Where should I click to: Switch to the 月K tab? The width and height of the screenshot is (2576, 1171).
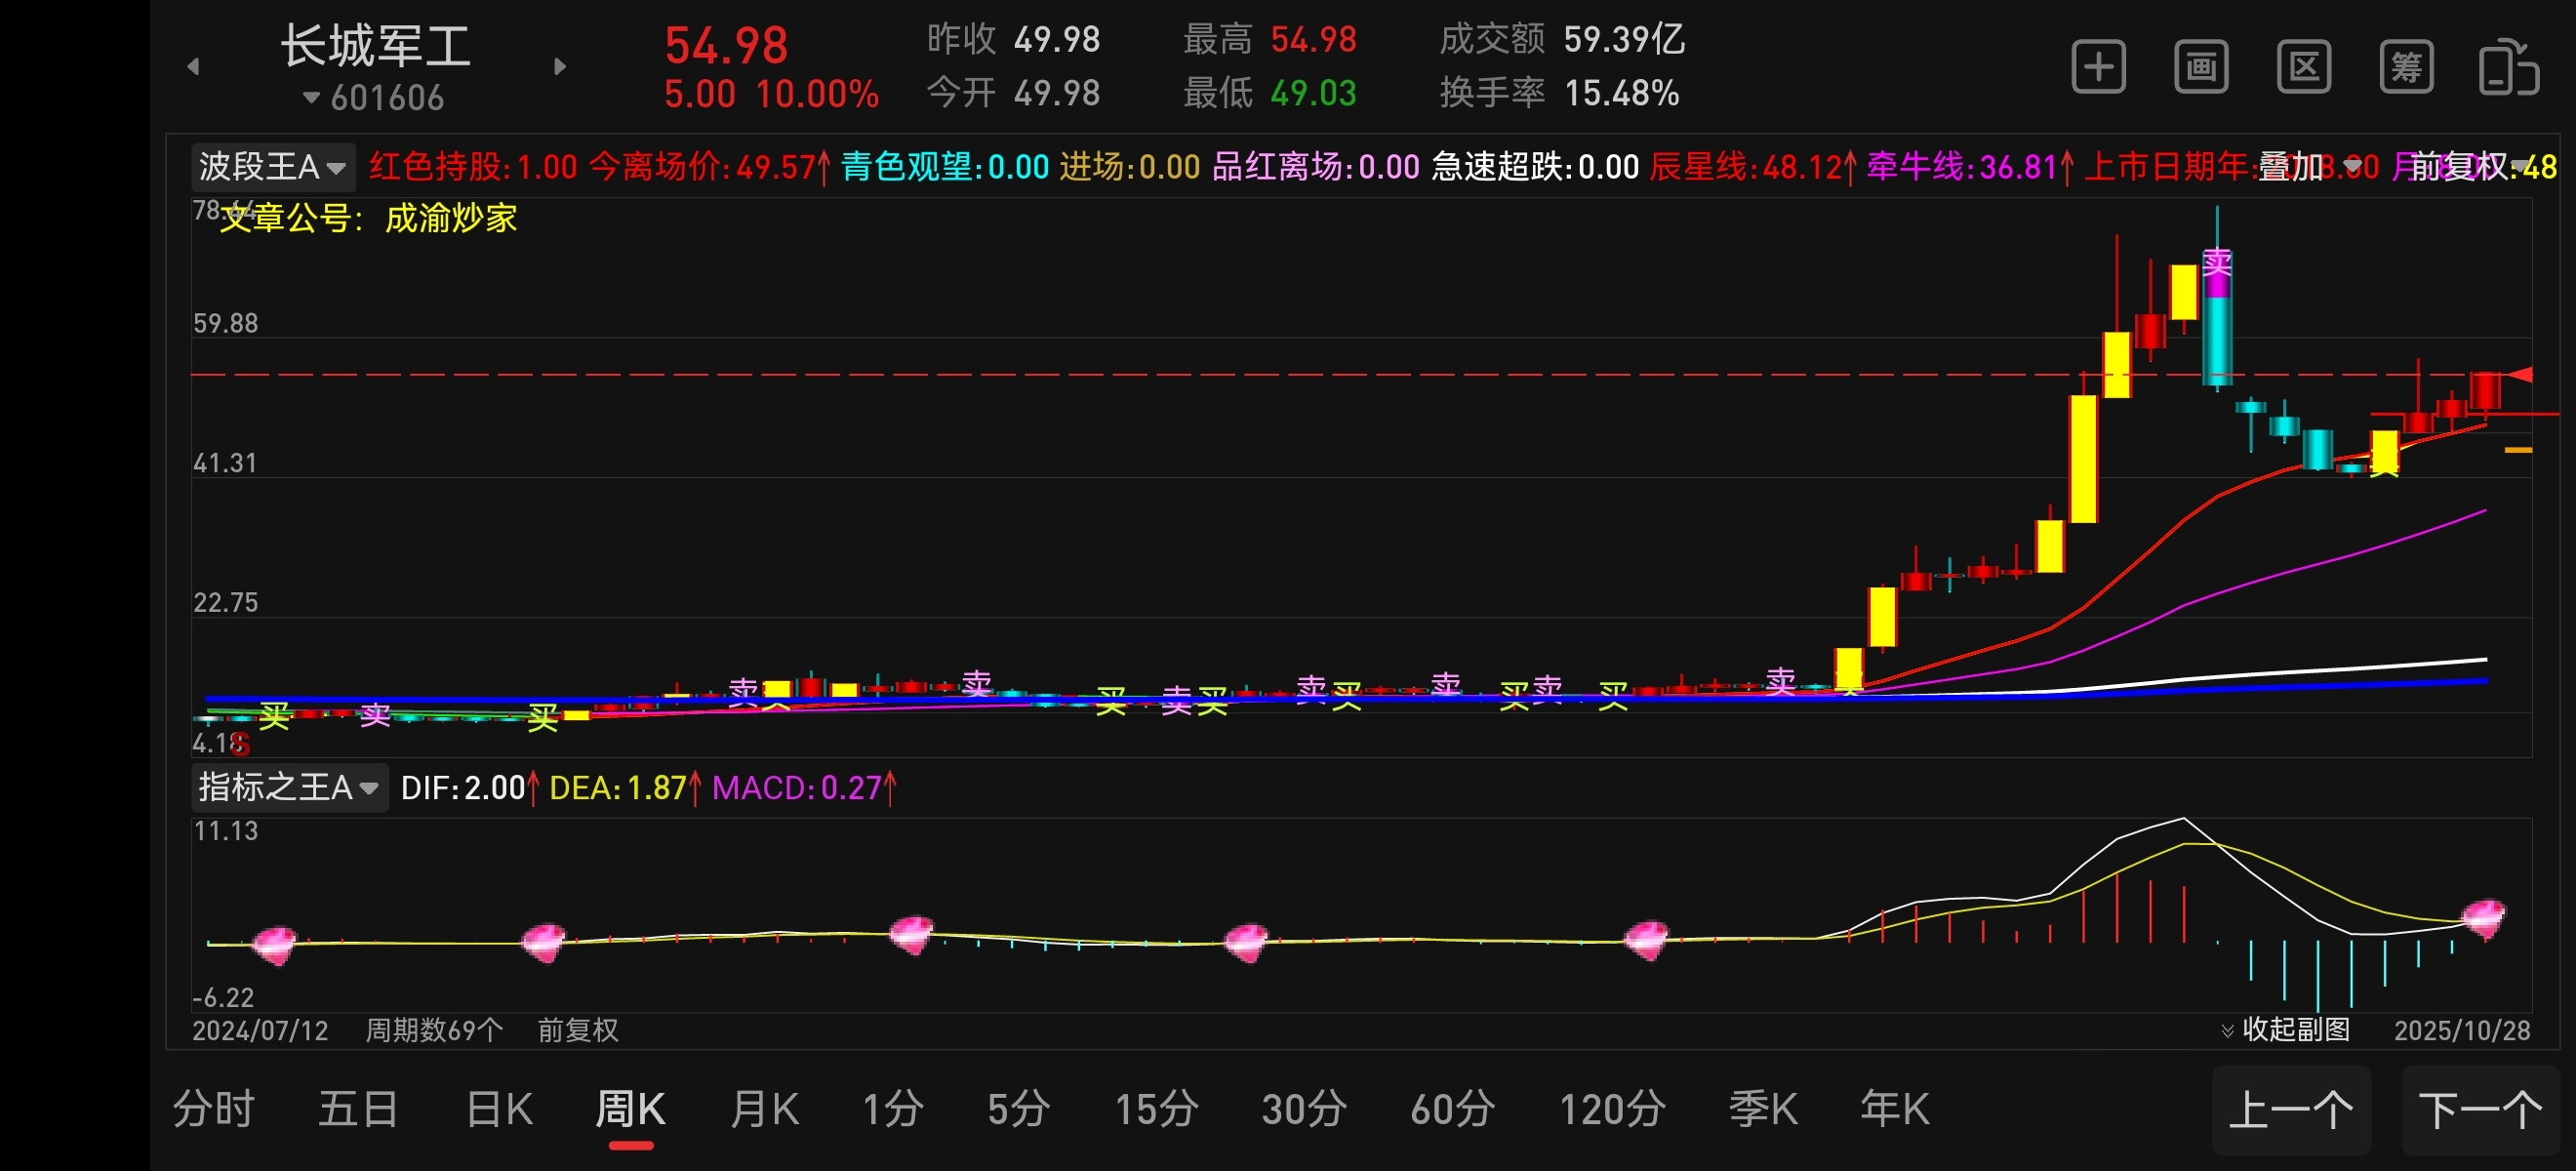pyautogui.click(x=764, y=1109)
